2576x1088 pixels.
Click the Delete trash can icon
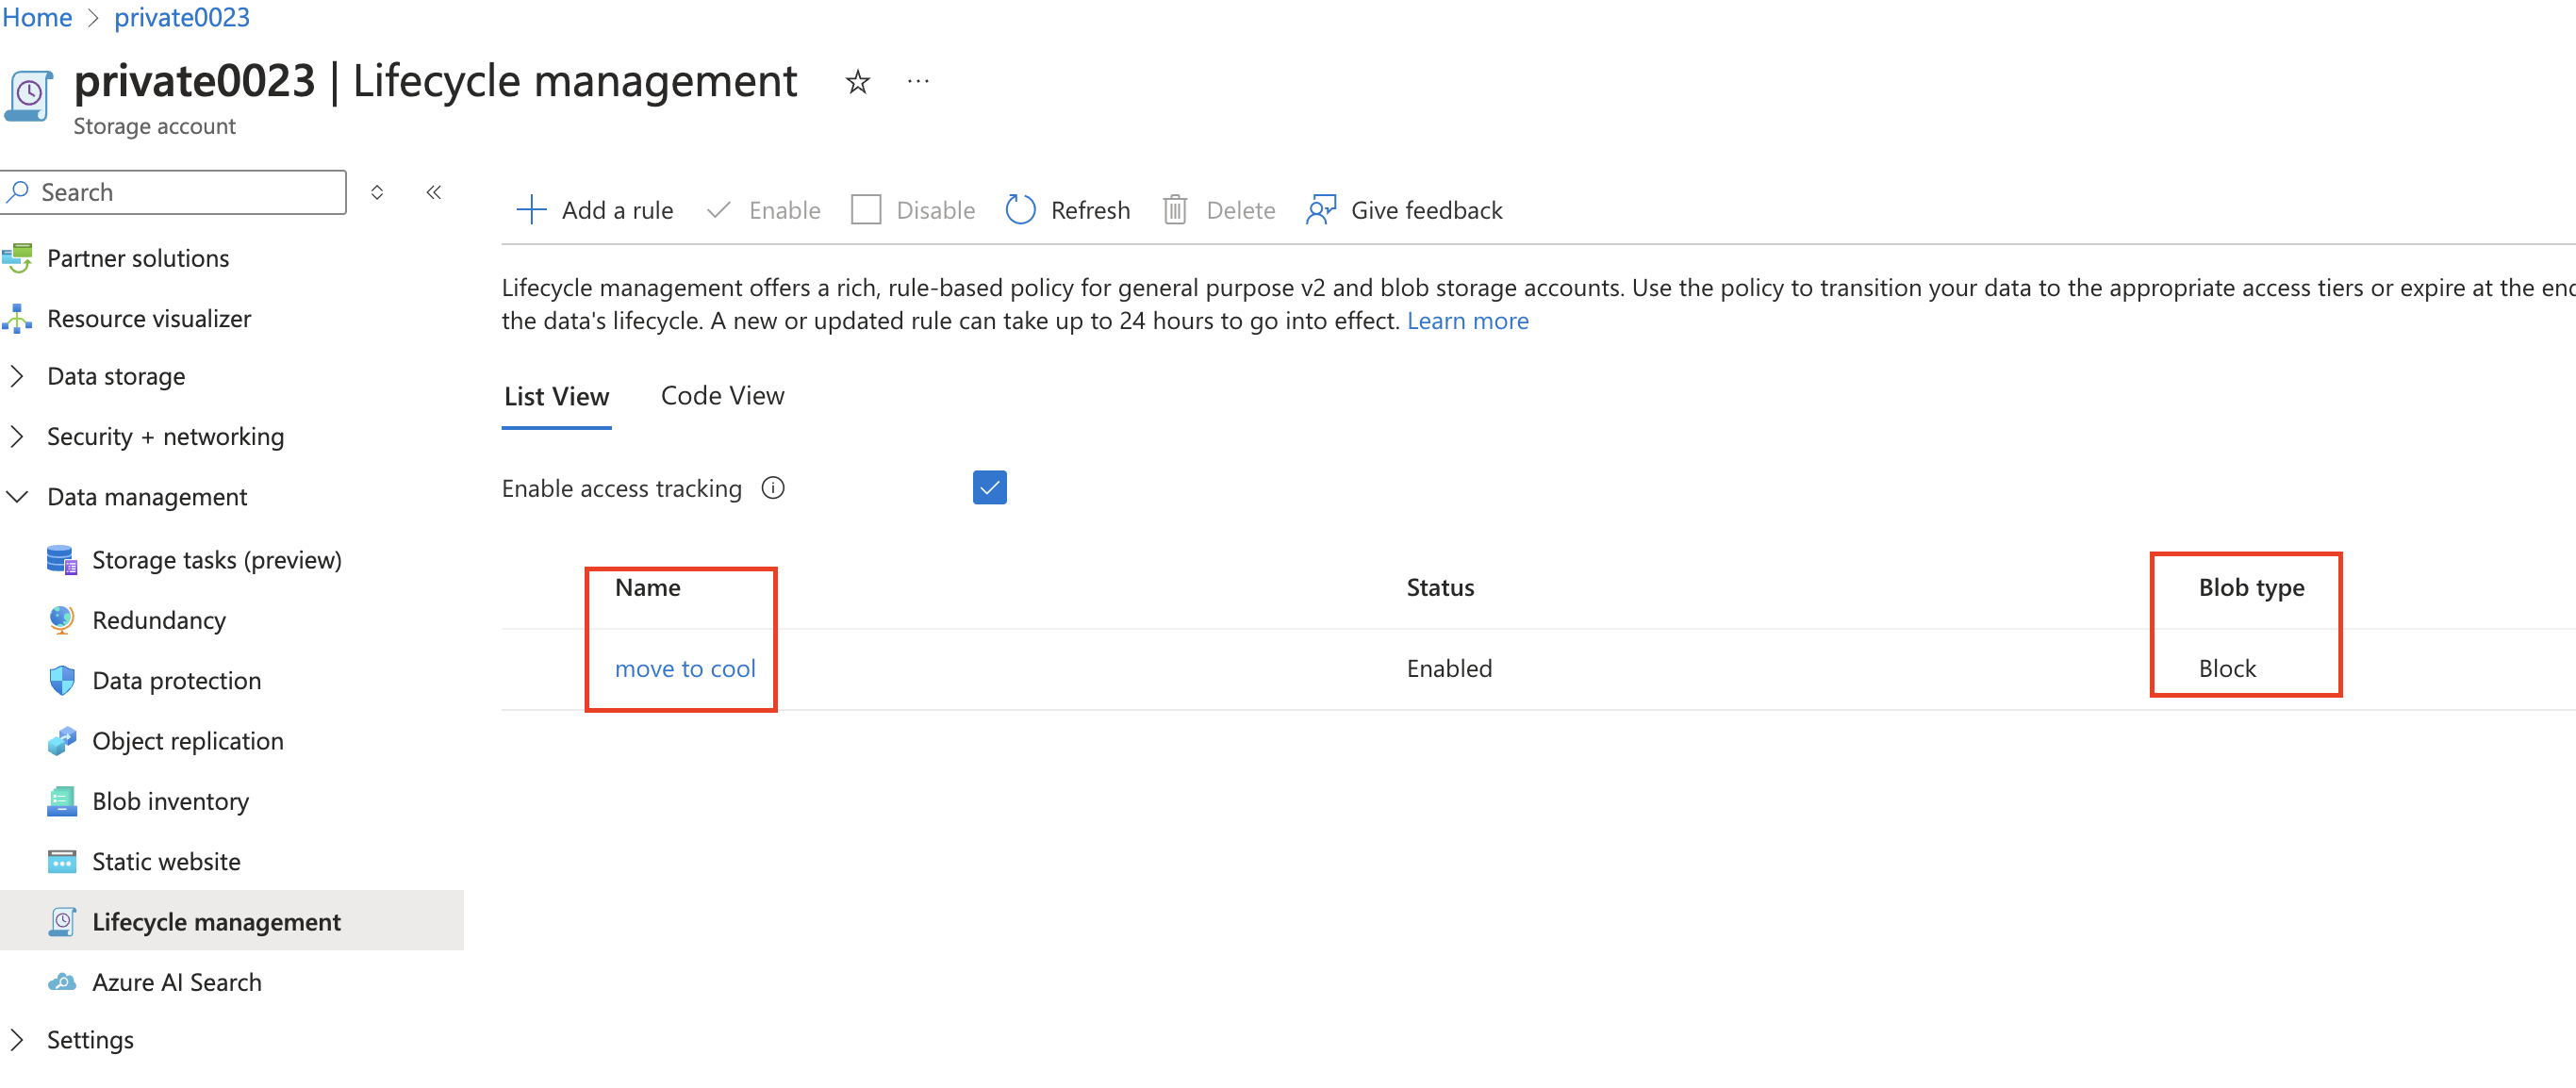click(x=1175, y=210)
